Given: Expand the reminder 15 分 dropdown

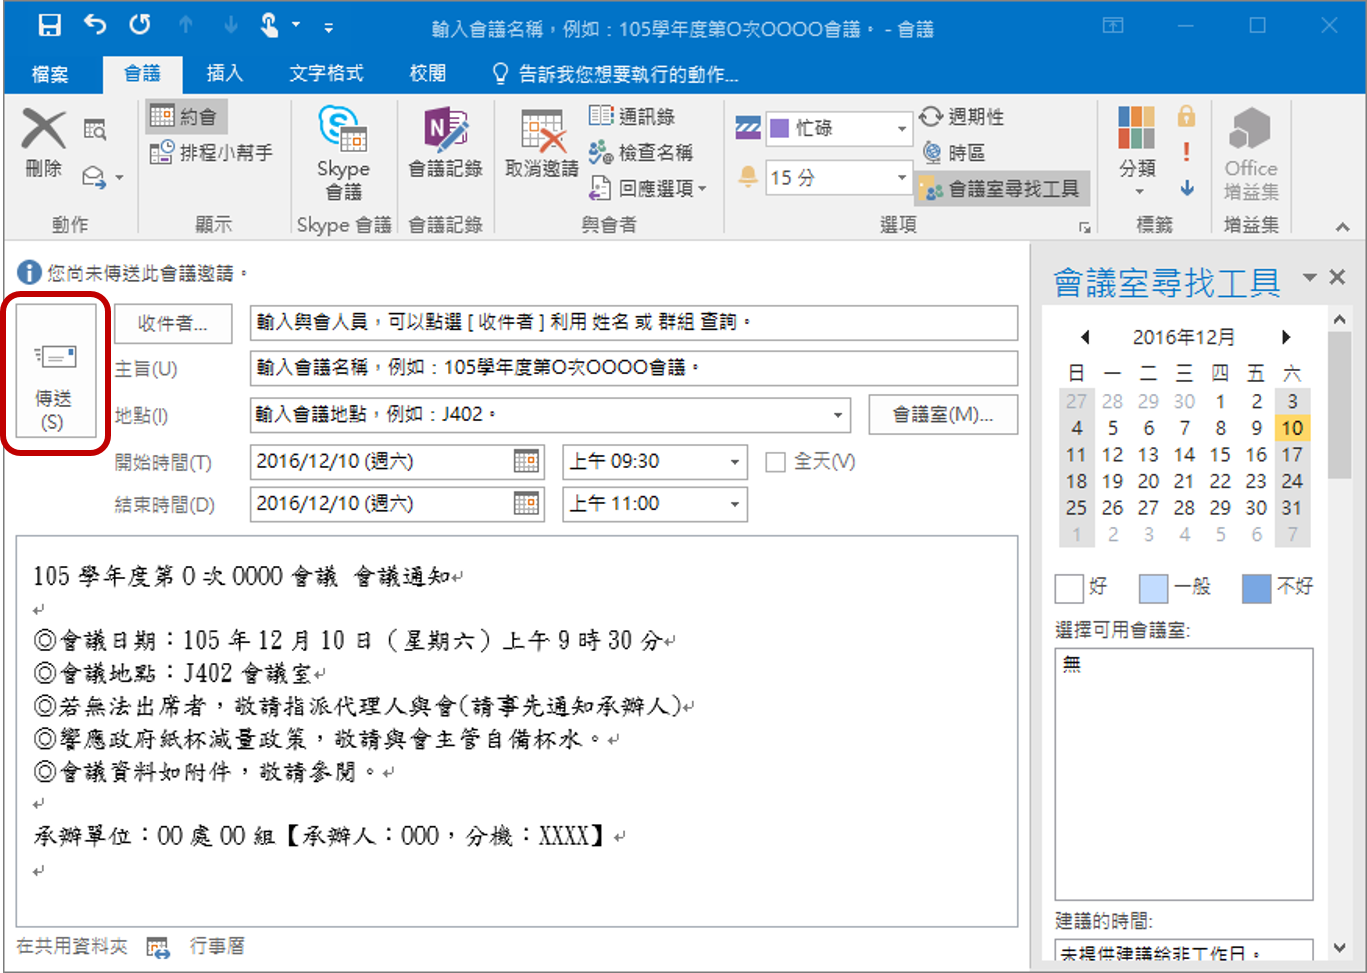Looking at the screenshot, I should 901,178.
